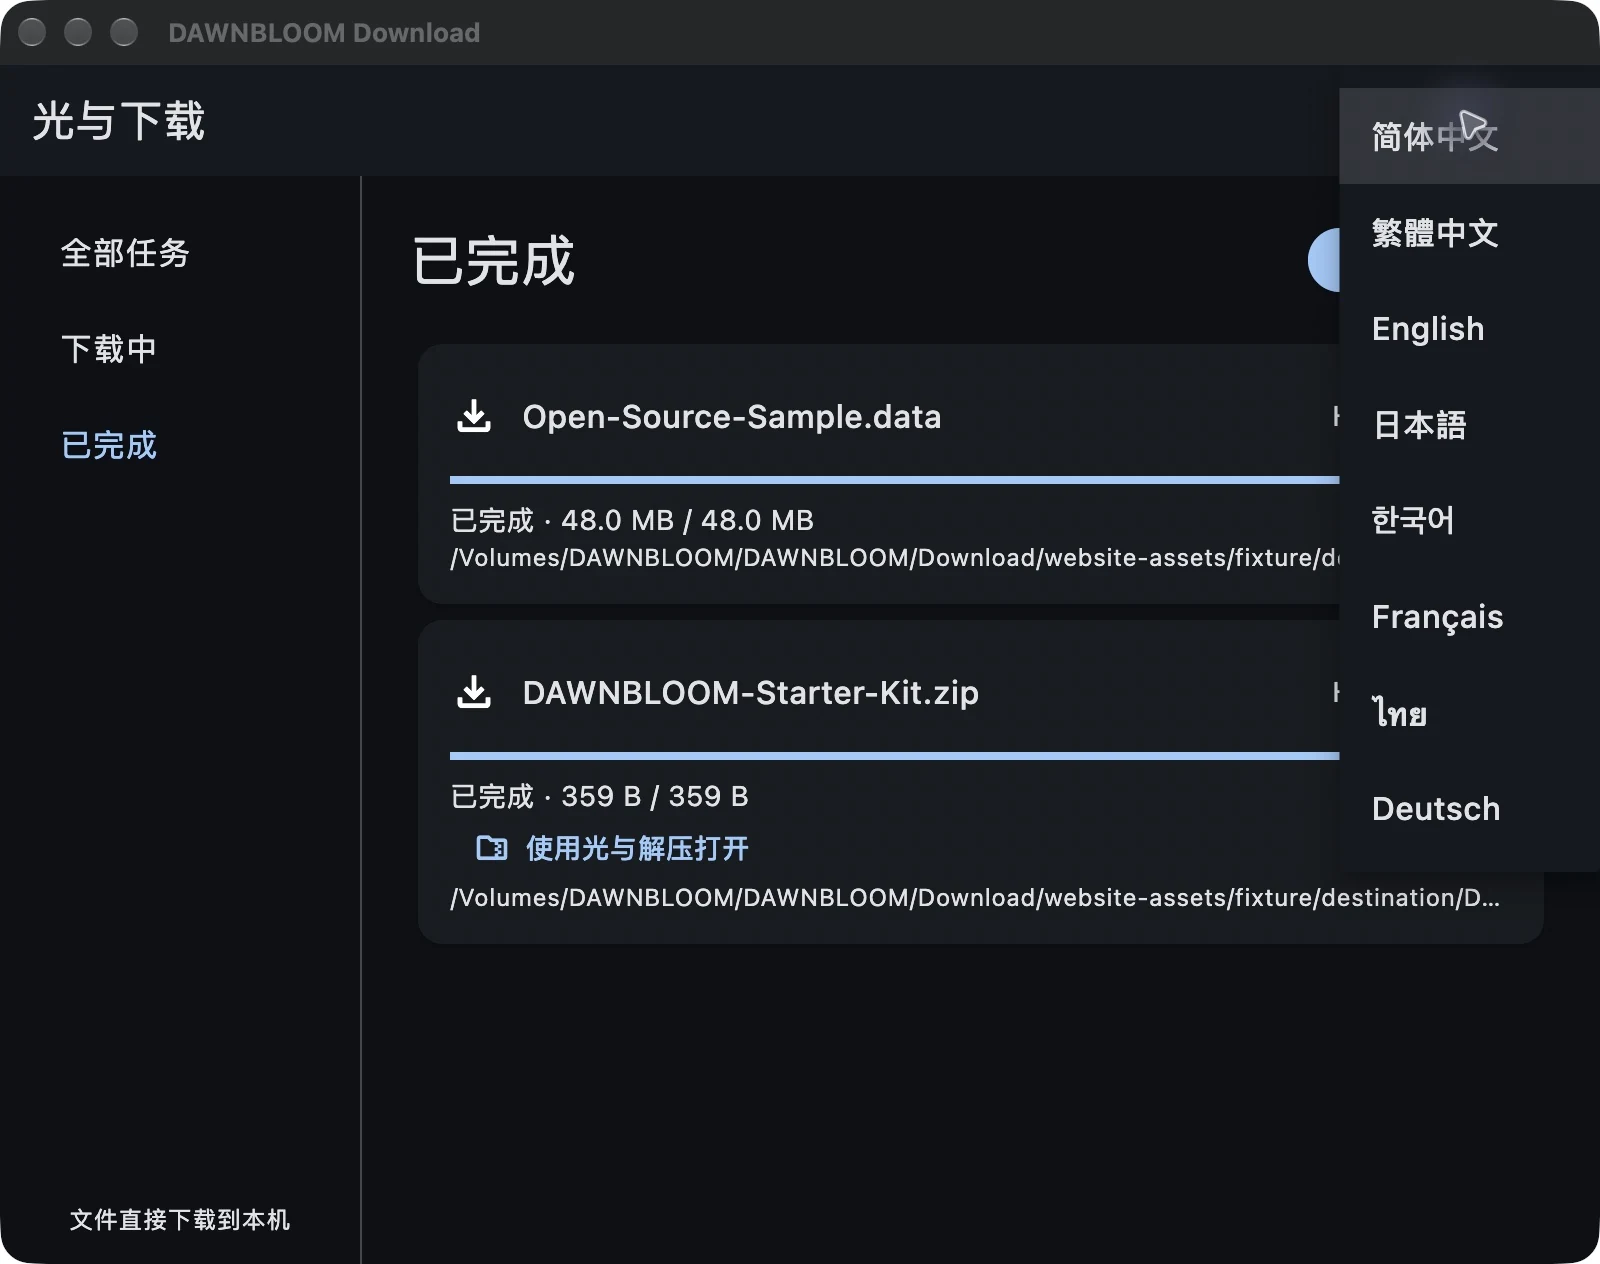Click the 光与下载 app title
The height and width of the screenshot is (1264, 1600).
119,121
